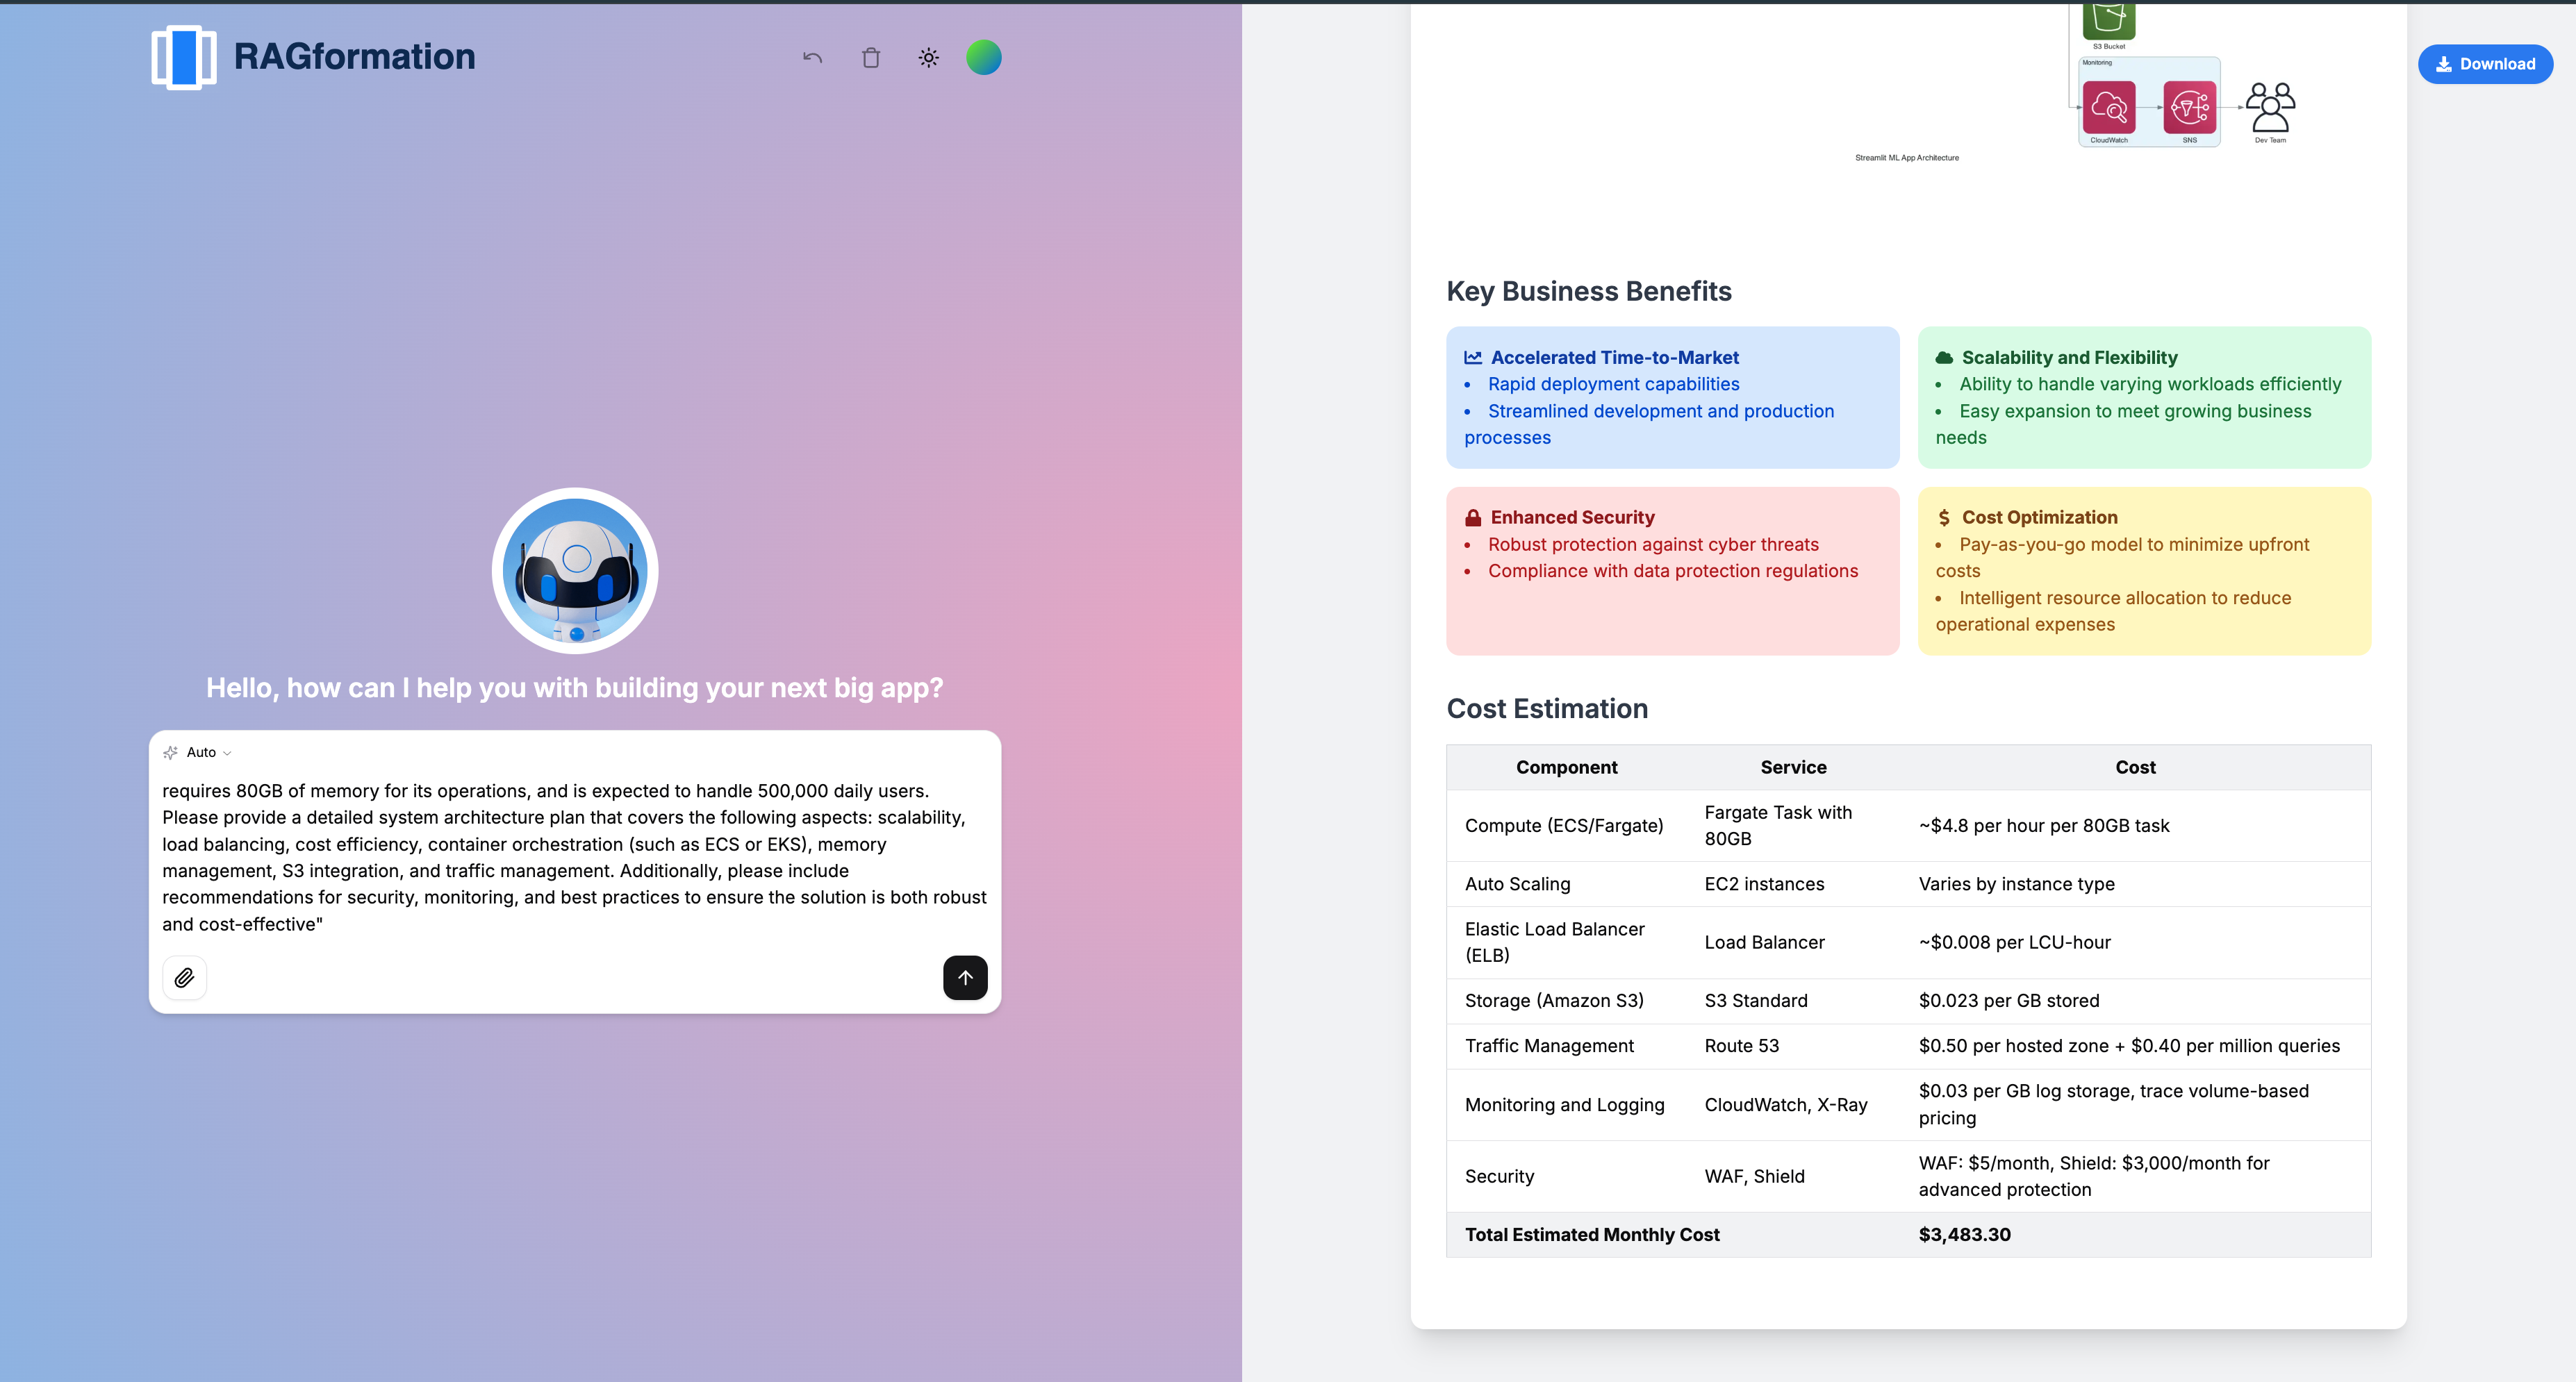Screen dimensions: 2576x1382
Task: Click into the prompt text area
Action: [x=574, y=857]
